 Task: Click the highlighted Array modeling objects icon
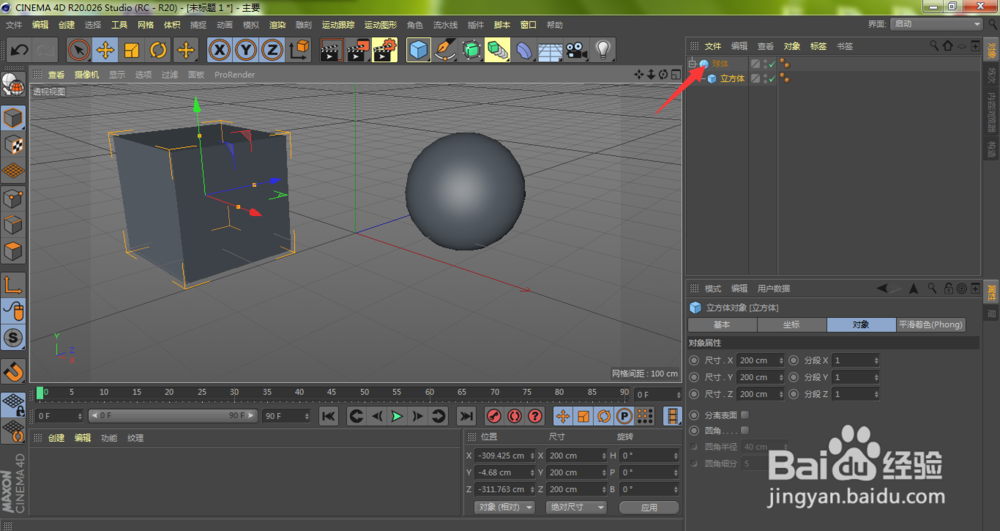(x=497, y=50)
